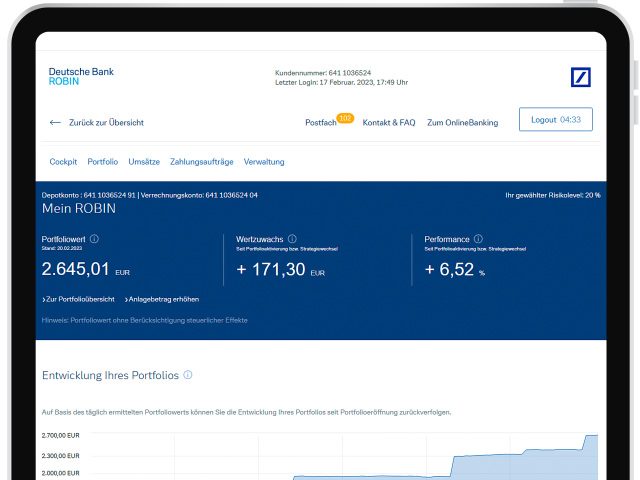Click the Hinweis steuerlicher Effekte note

coord(144,320)
